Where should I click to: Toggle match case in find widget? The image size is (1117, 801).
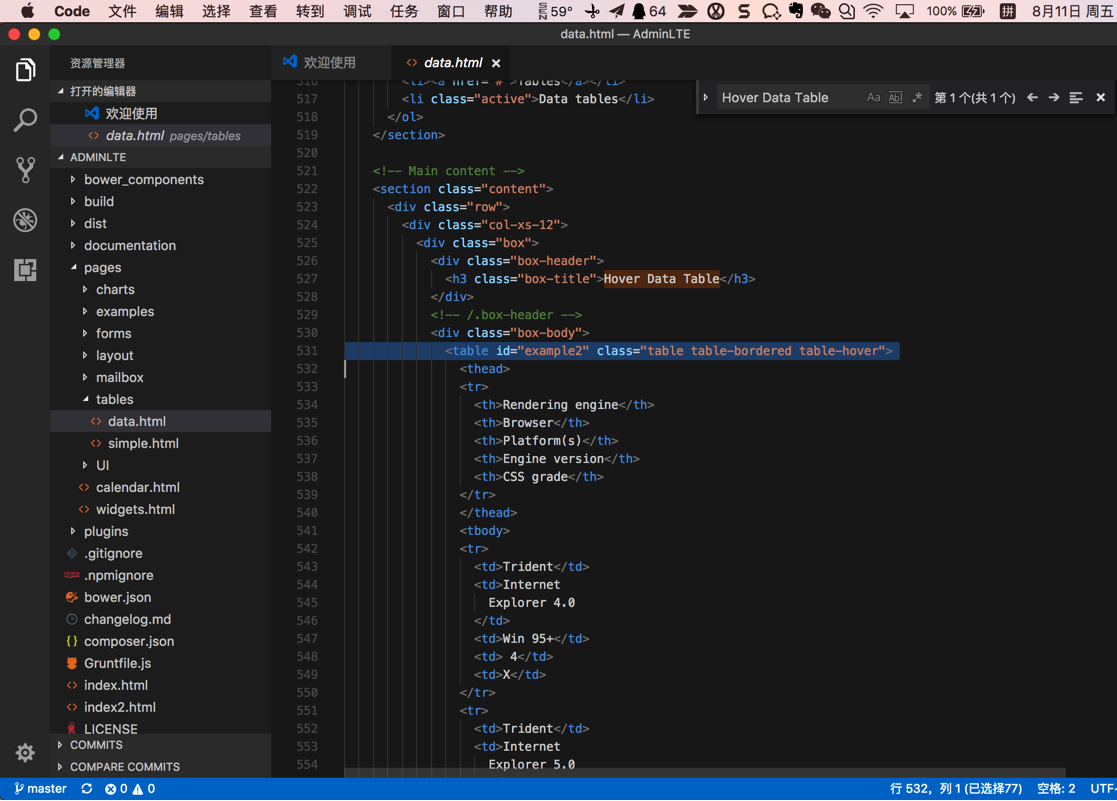click(x=873, y=98)
